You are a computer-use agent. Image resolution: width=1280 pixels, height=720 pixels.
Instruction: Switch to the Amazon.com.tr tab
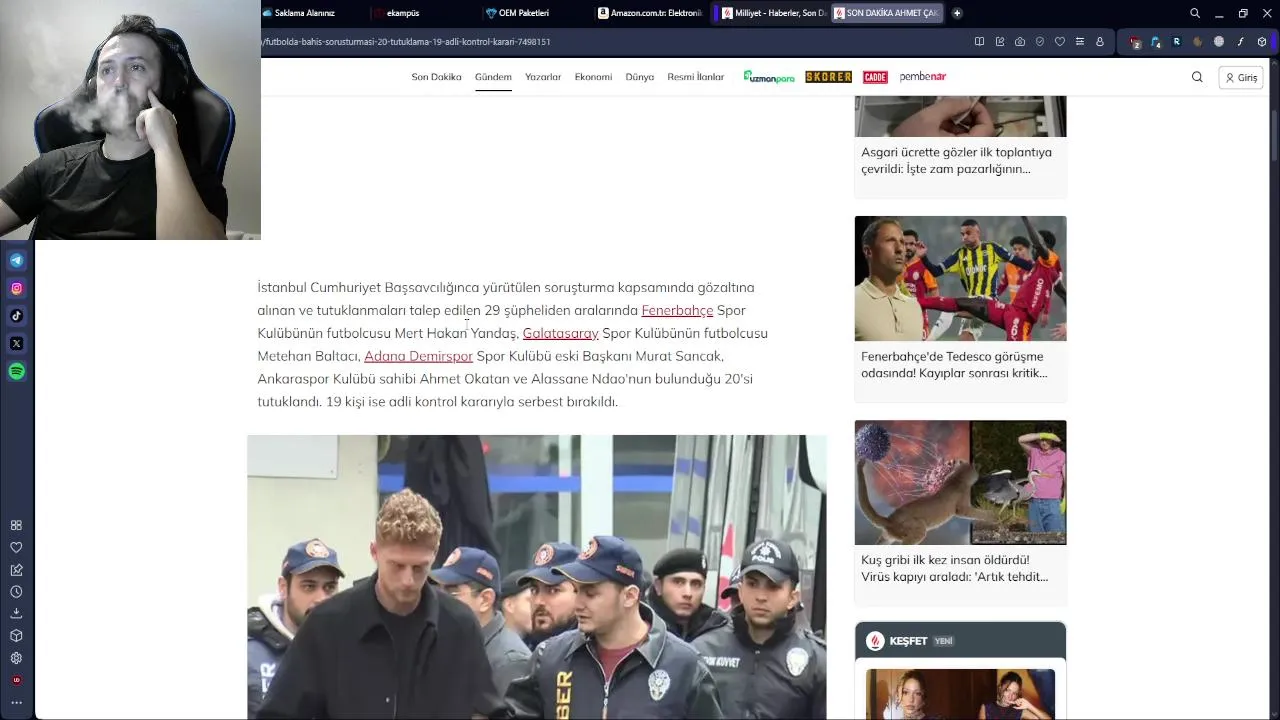650,13
